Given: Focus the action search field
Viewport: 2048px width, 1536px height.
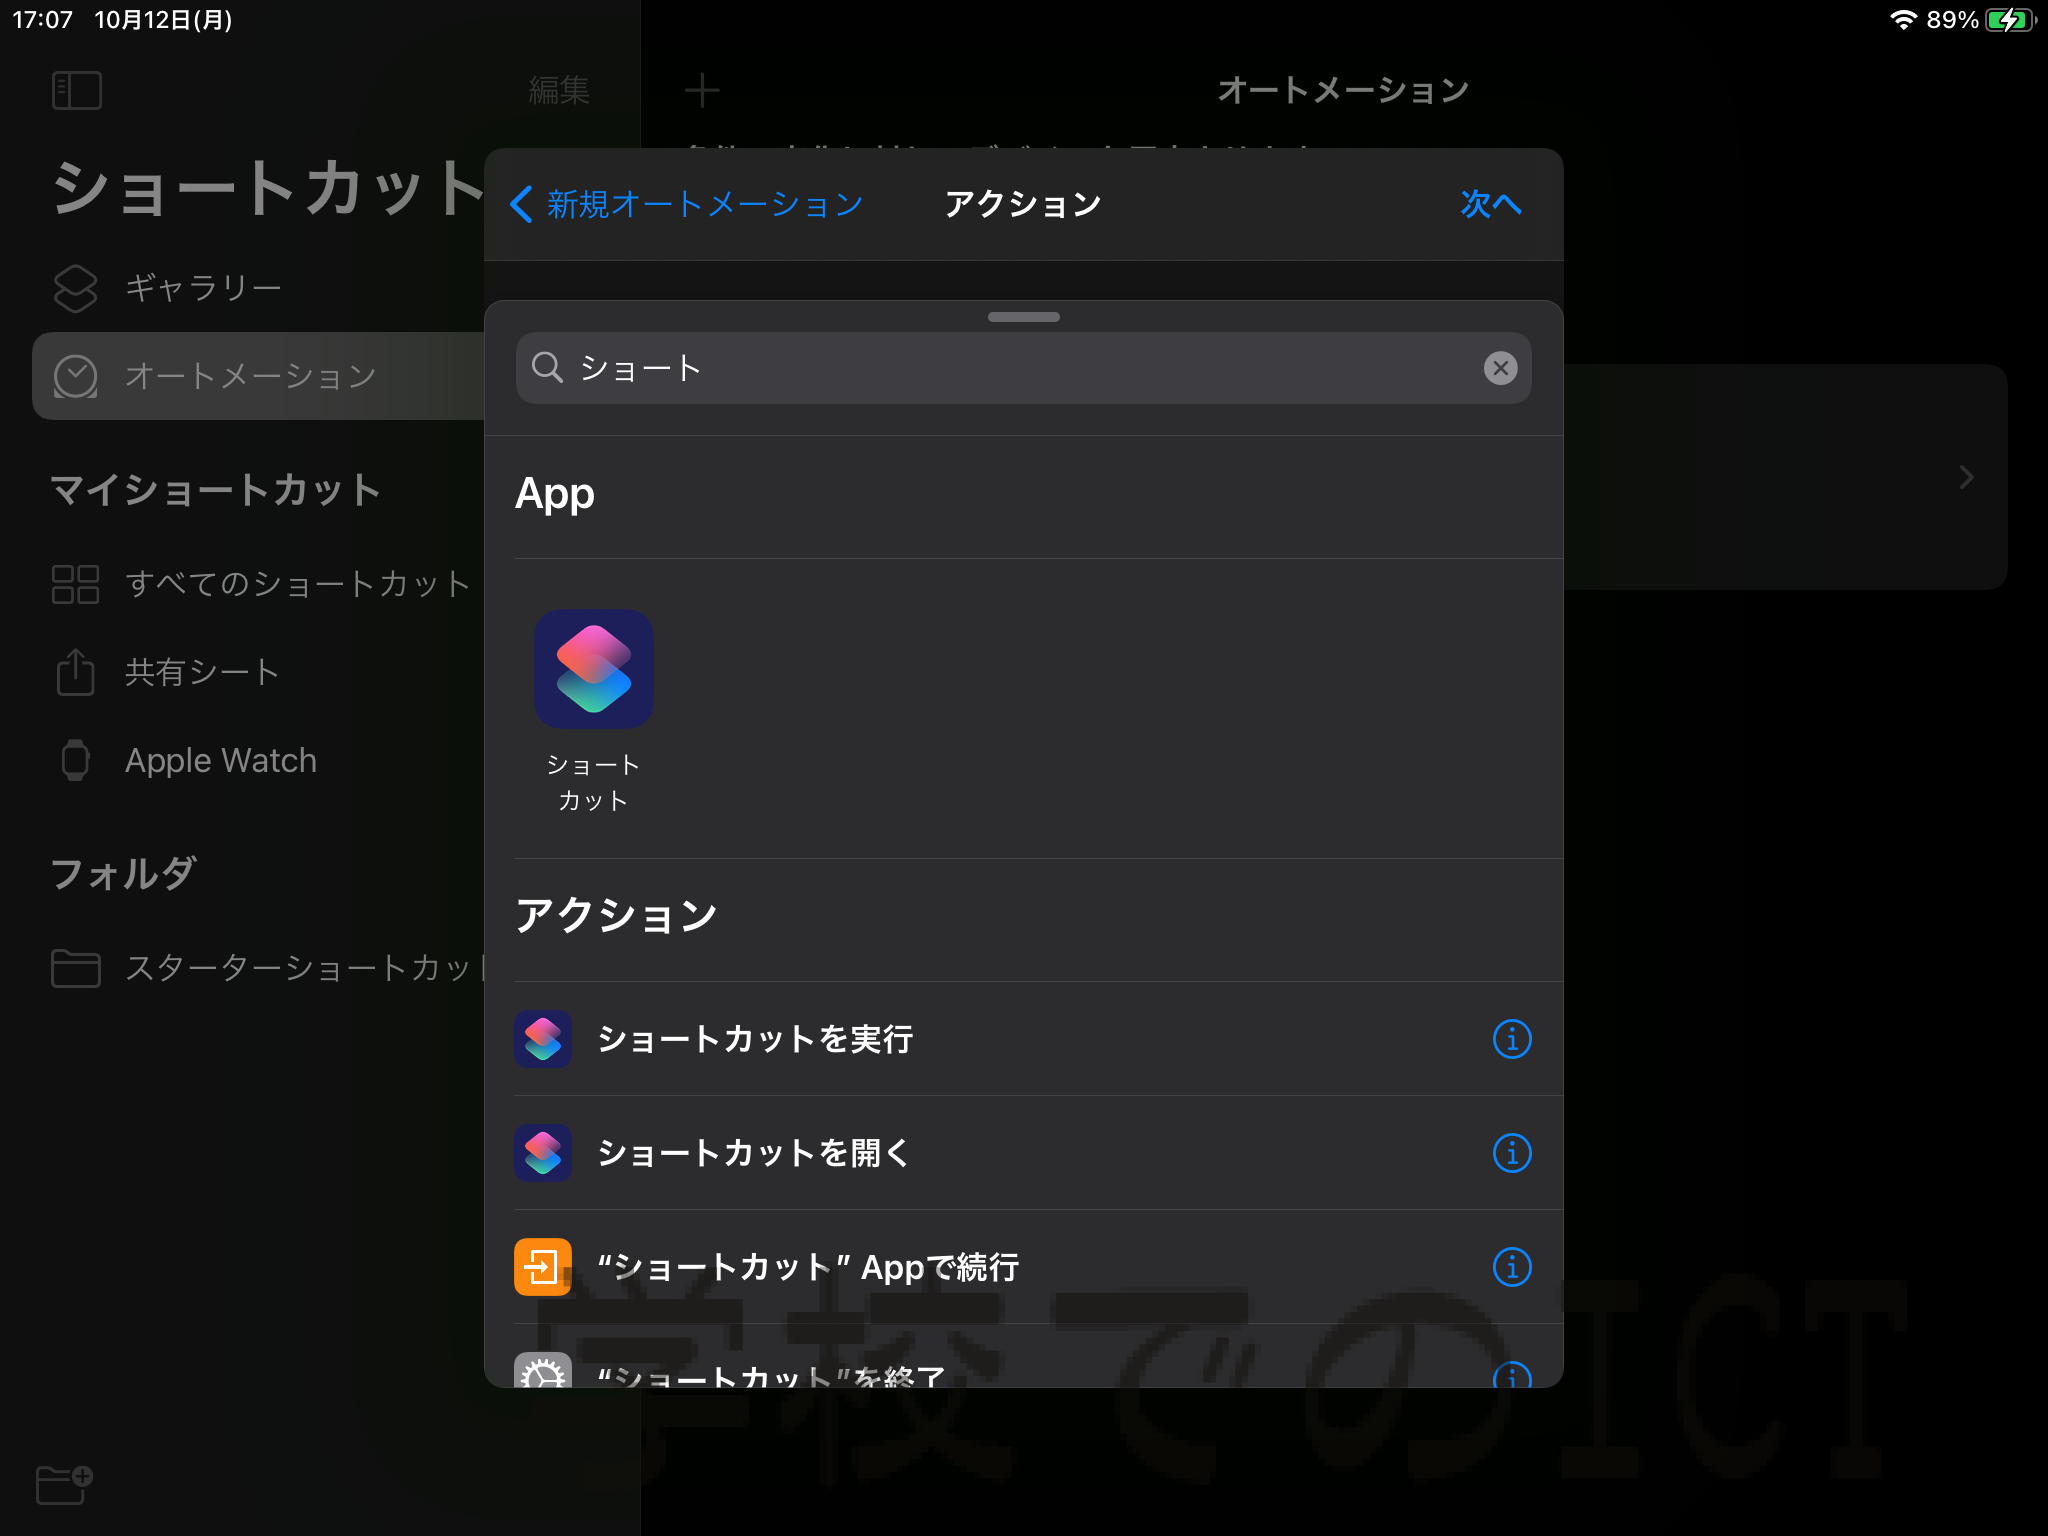Looking at the screenshot, I should coord(1023,368).
